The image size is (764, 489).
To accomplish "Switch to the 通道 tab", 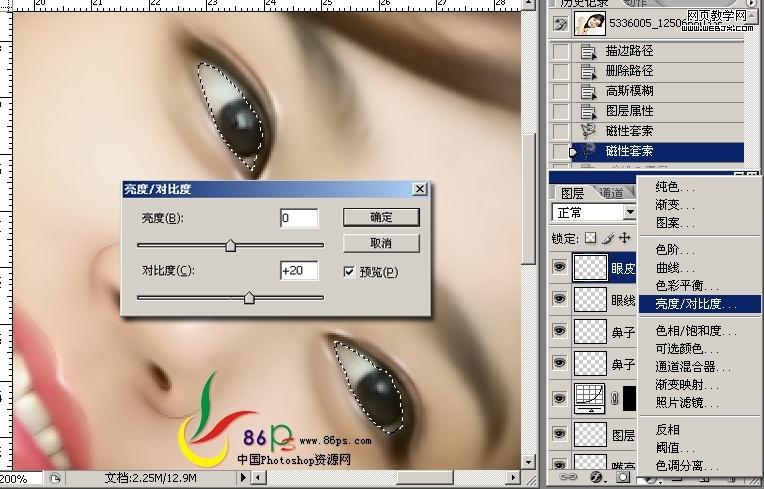I will (611, 193).
